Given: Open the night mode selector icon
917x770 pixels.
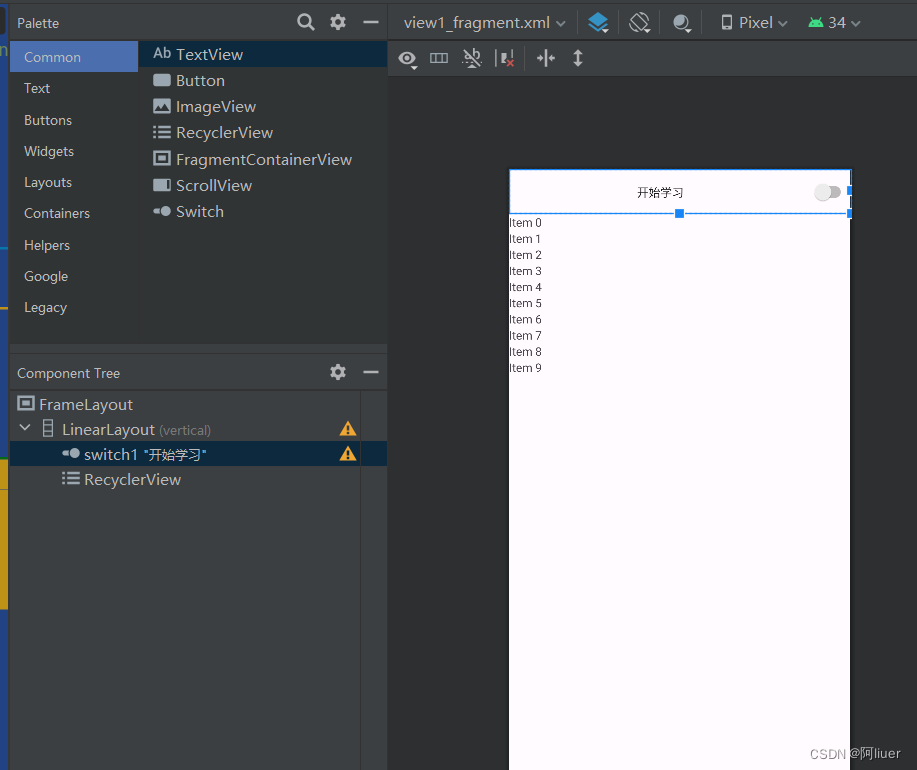Looking at the screenshot, I should coord(682,23).
